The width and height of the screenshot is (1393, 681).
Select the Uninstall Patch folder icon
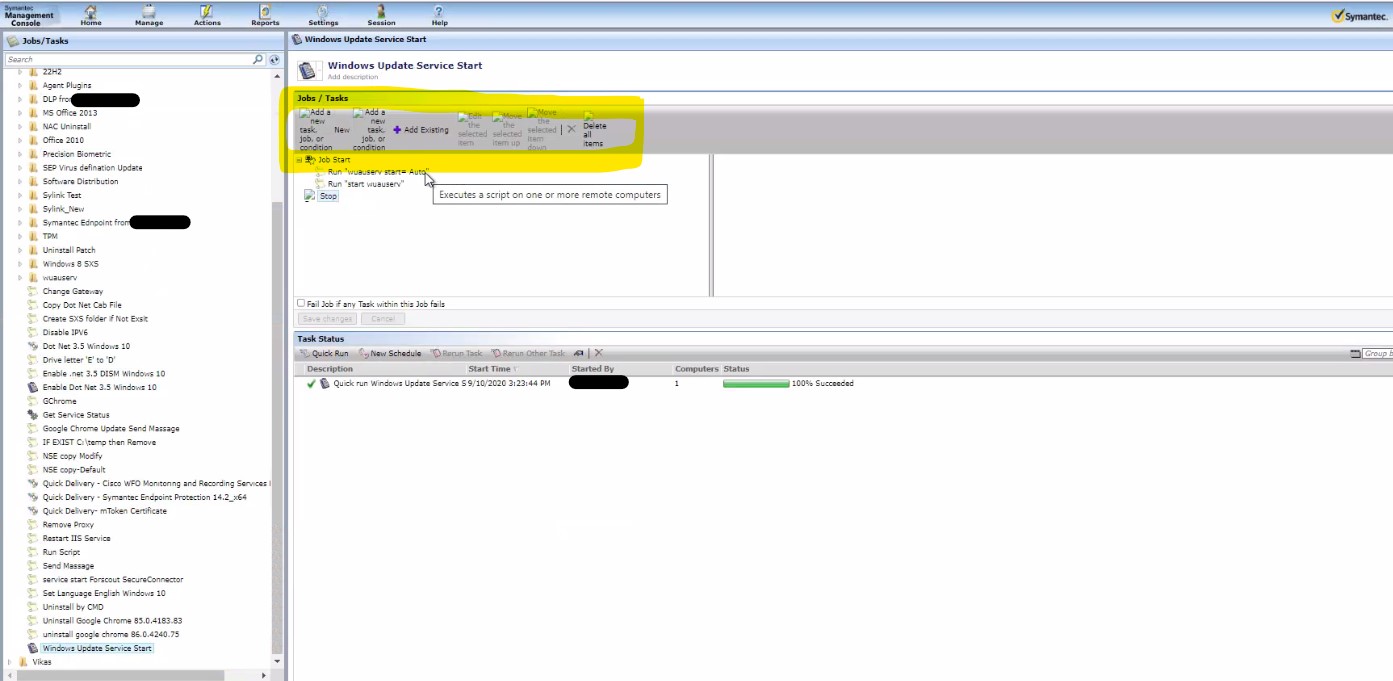[33, 250]
